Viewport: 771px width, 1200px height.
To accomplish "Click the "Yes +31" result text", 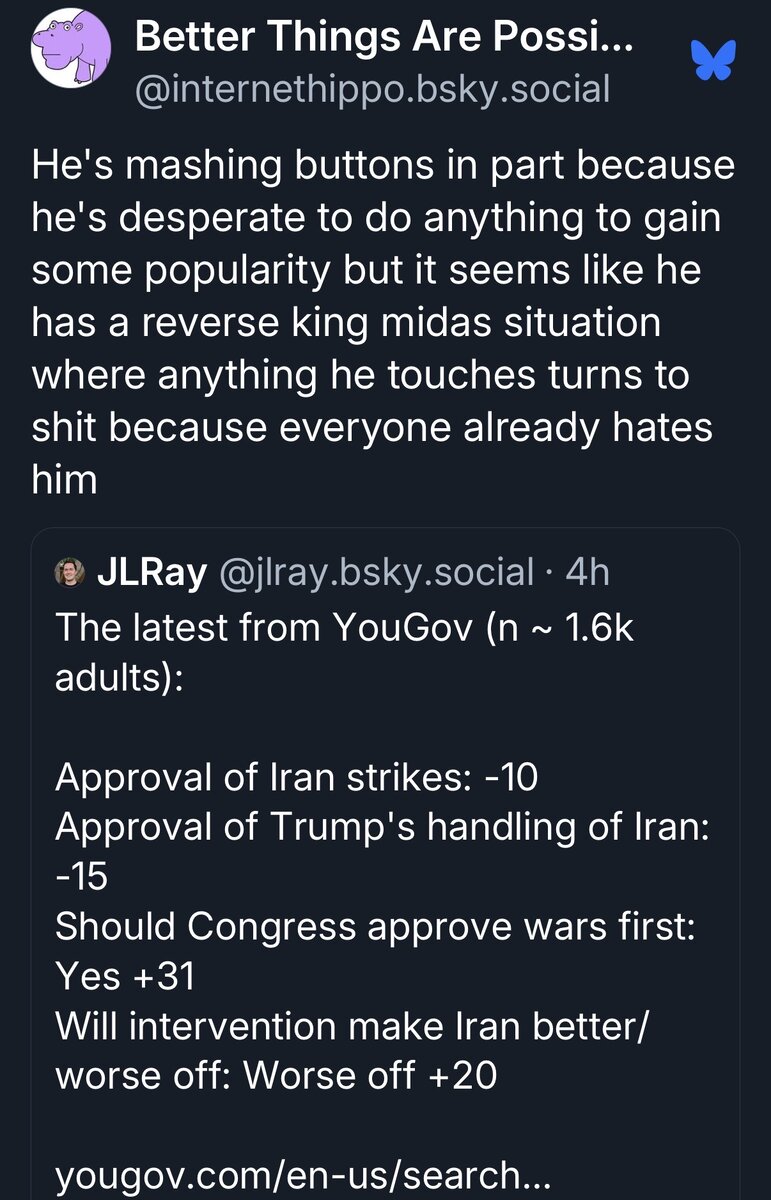I will 125,976.
